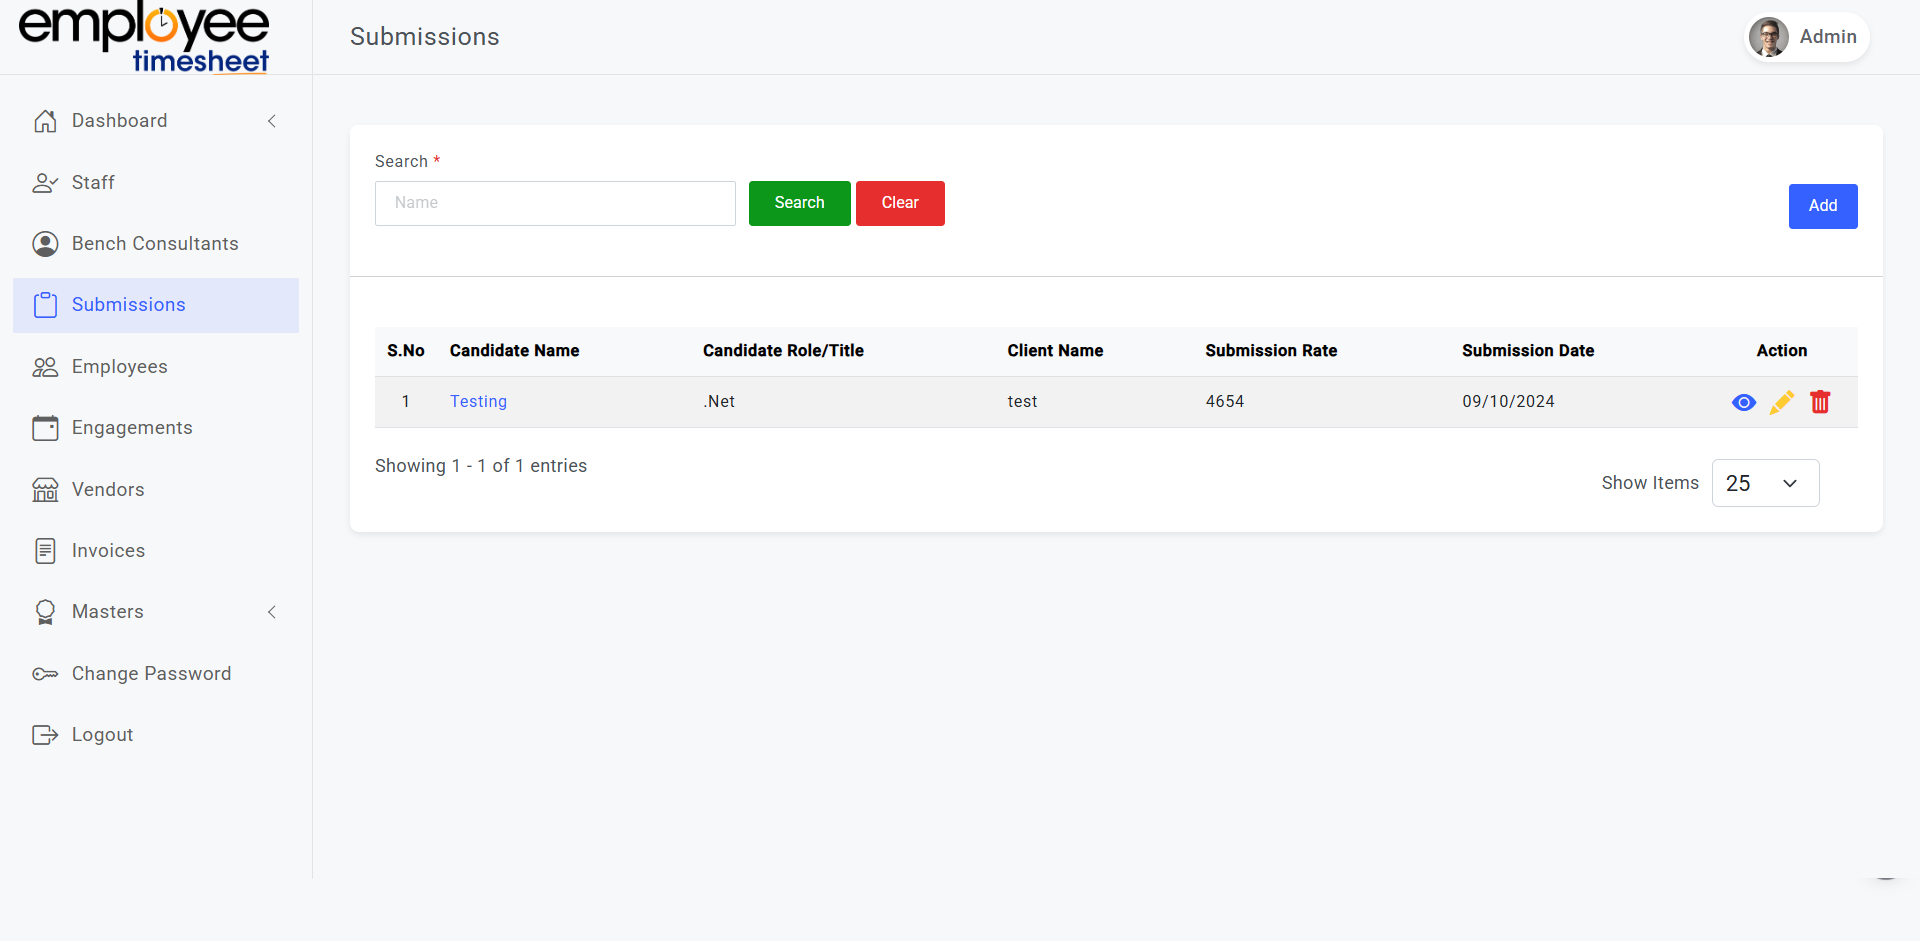This screenshot has width=1920, height=942.
Task: Go to the Employees page
Action: pyautogui.click(x=119, y=367)
